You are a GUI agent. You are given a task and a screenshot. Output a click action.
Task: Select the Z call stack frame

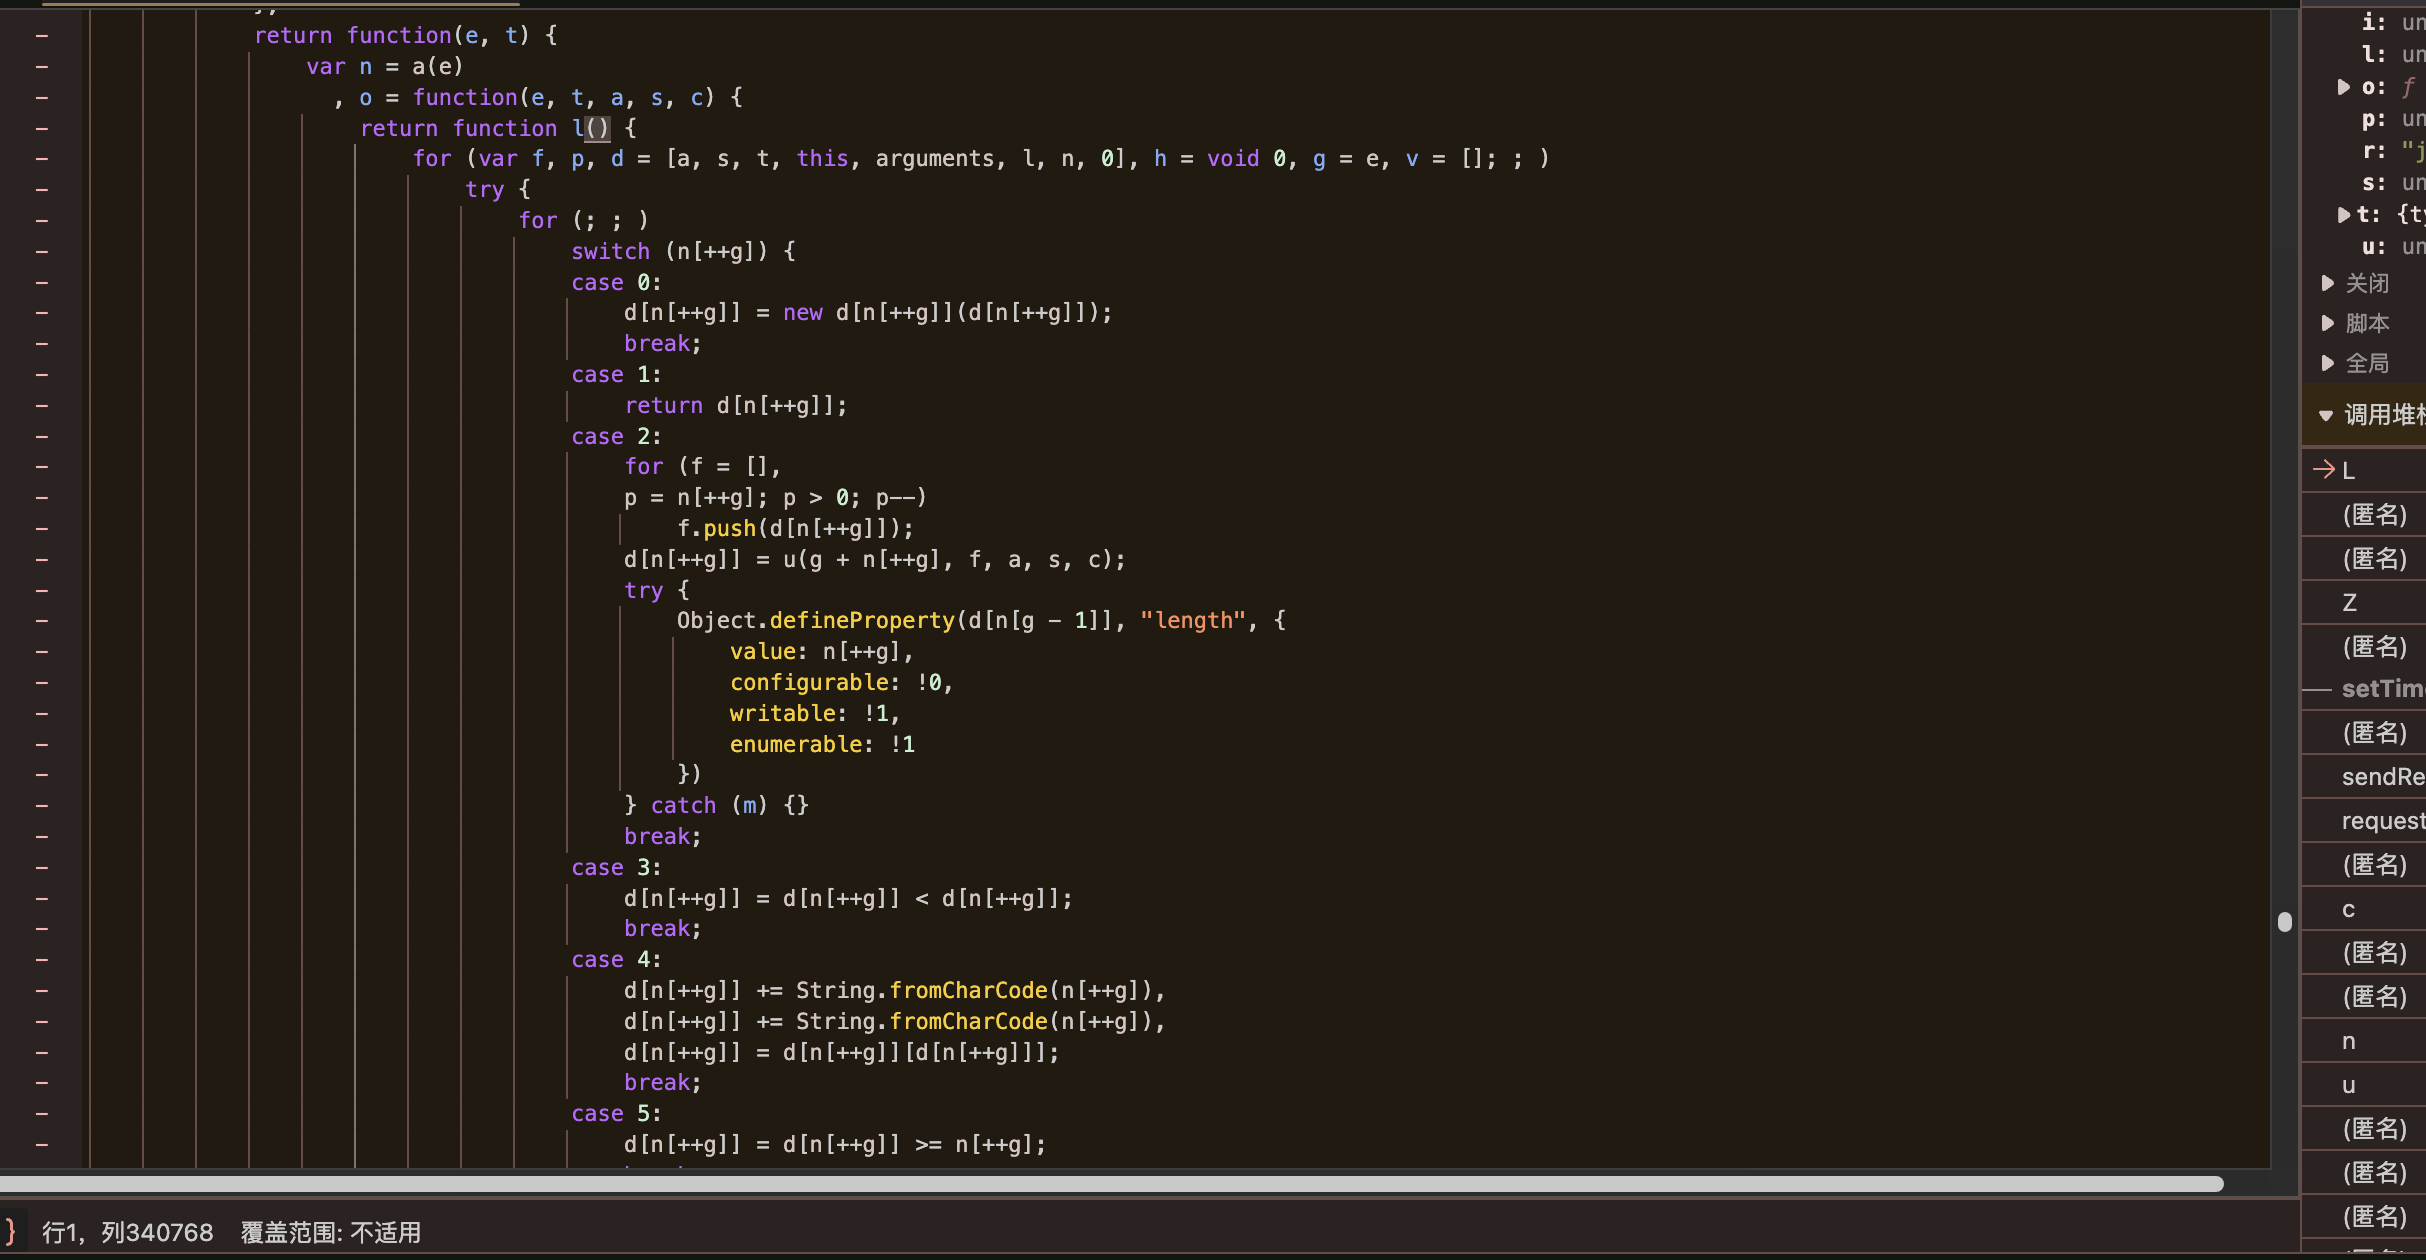[2366, 602]
